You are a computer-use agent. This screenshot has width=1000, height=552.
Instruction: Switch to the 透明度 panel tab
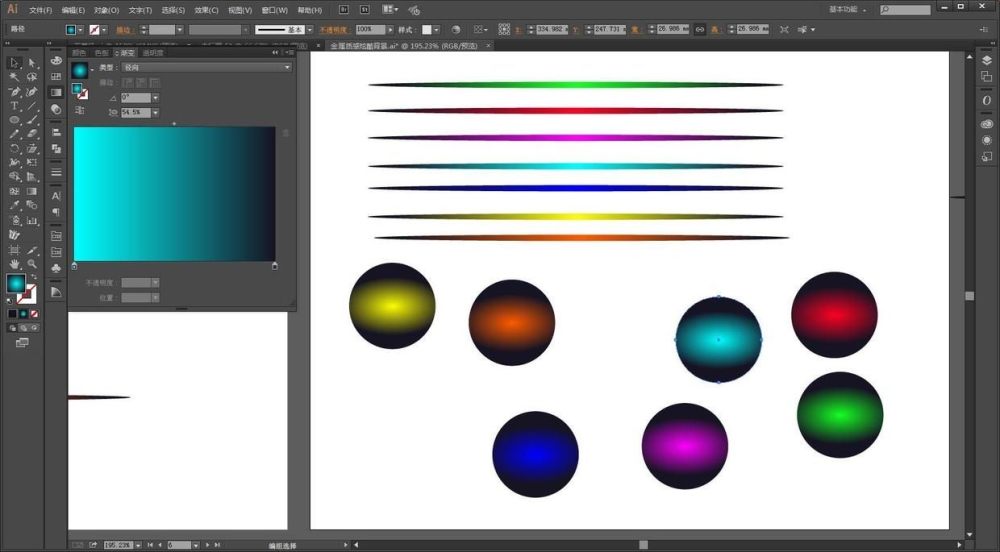(152, 53)
